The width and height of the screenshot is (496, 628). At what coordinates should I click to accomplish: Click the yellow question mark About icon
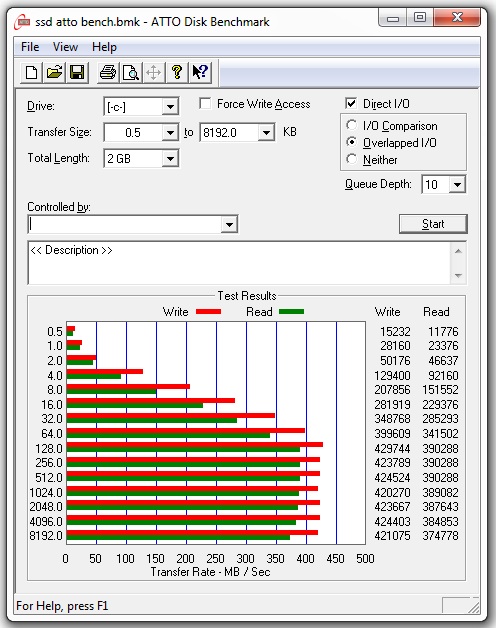(x=177, y=72)
